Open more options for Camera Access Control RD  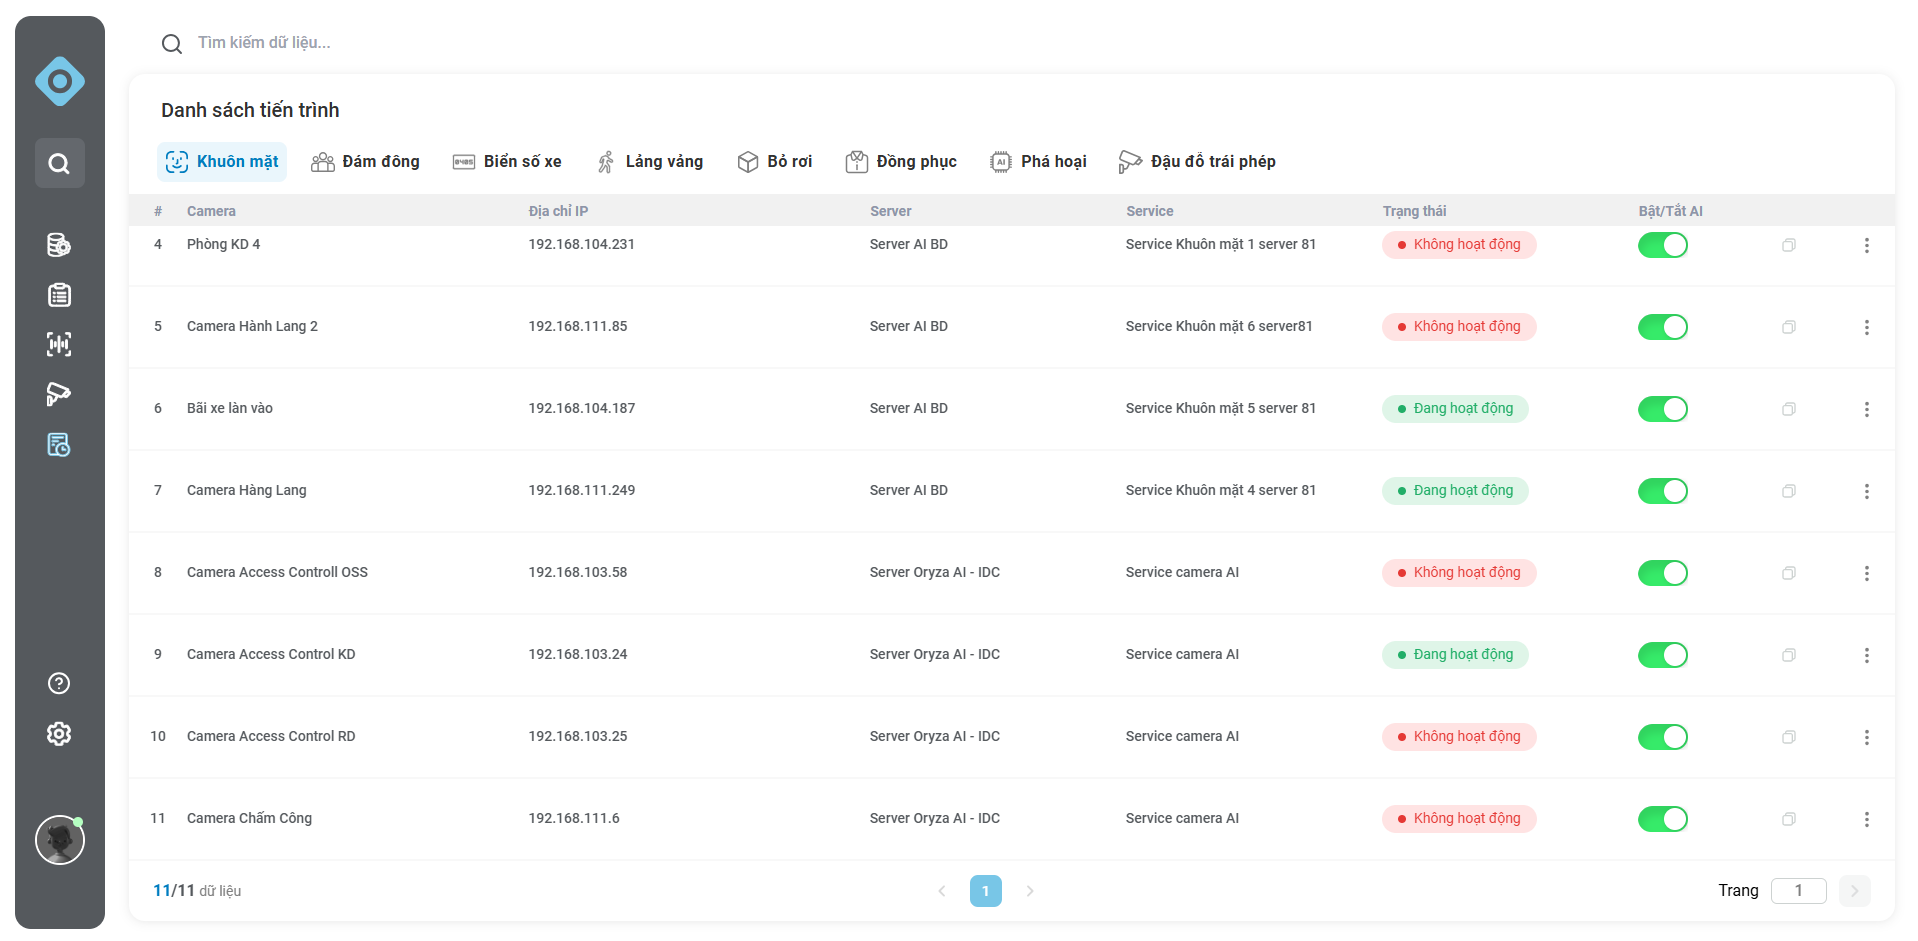pyautogui.click(x=1866, y=737)
